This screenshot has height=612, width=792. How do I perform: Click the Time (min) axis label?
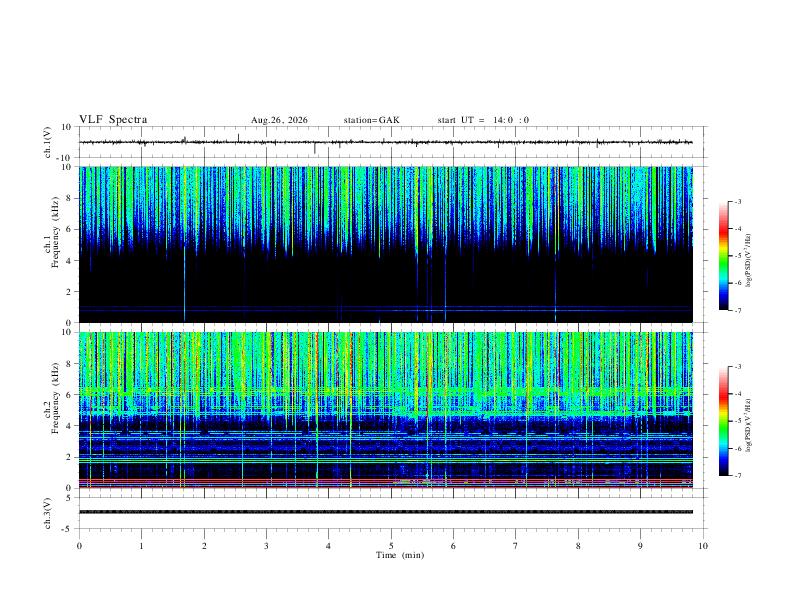click(400, 555)
